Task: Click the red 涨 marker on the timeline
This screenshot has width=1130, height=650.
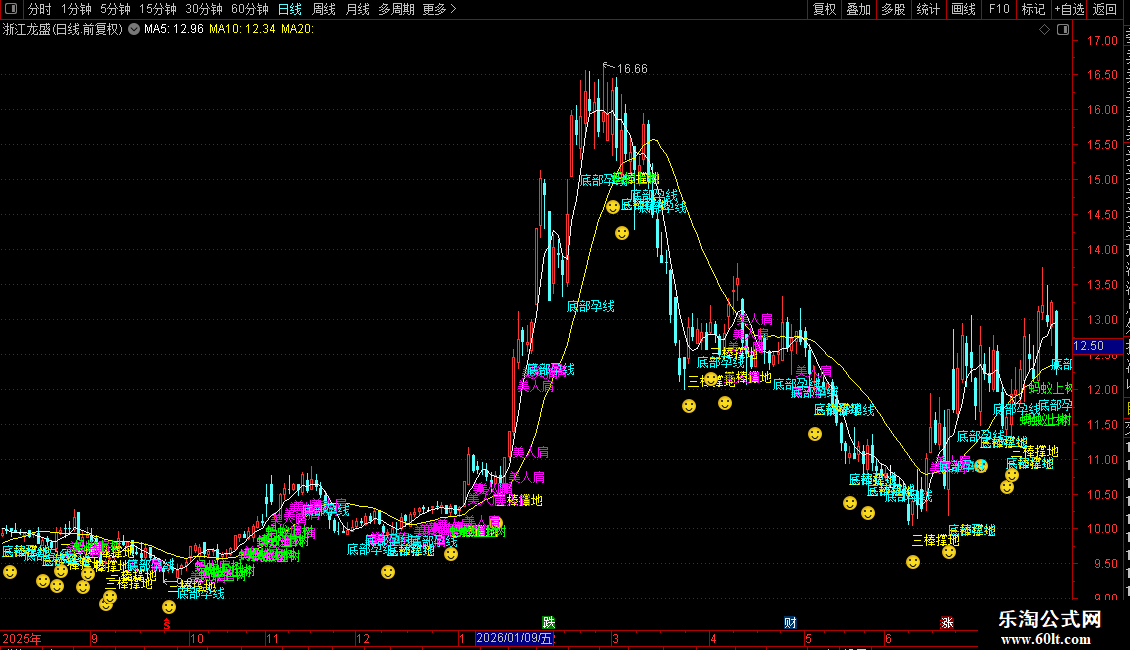Action: pyautogui.click(x=947, y=623)
